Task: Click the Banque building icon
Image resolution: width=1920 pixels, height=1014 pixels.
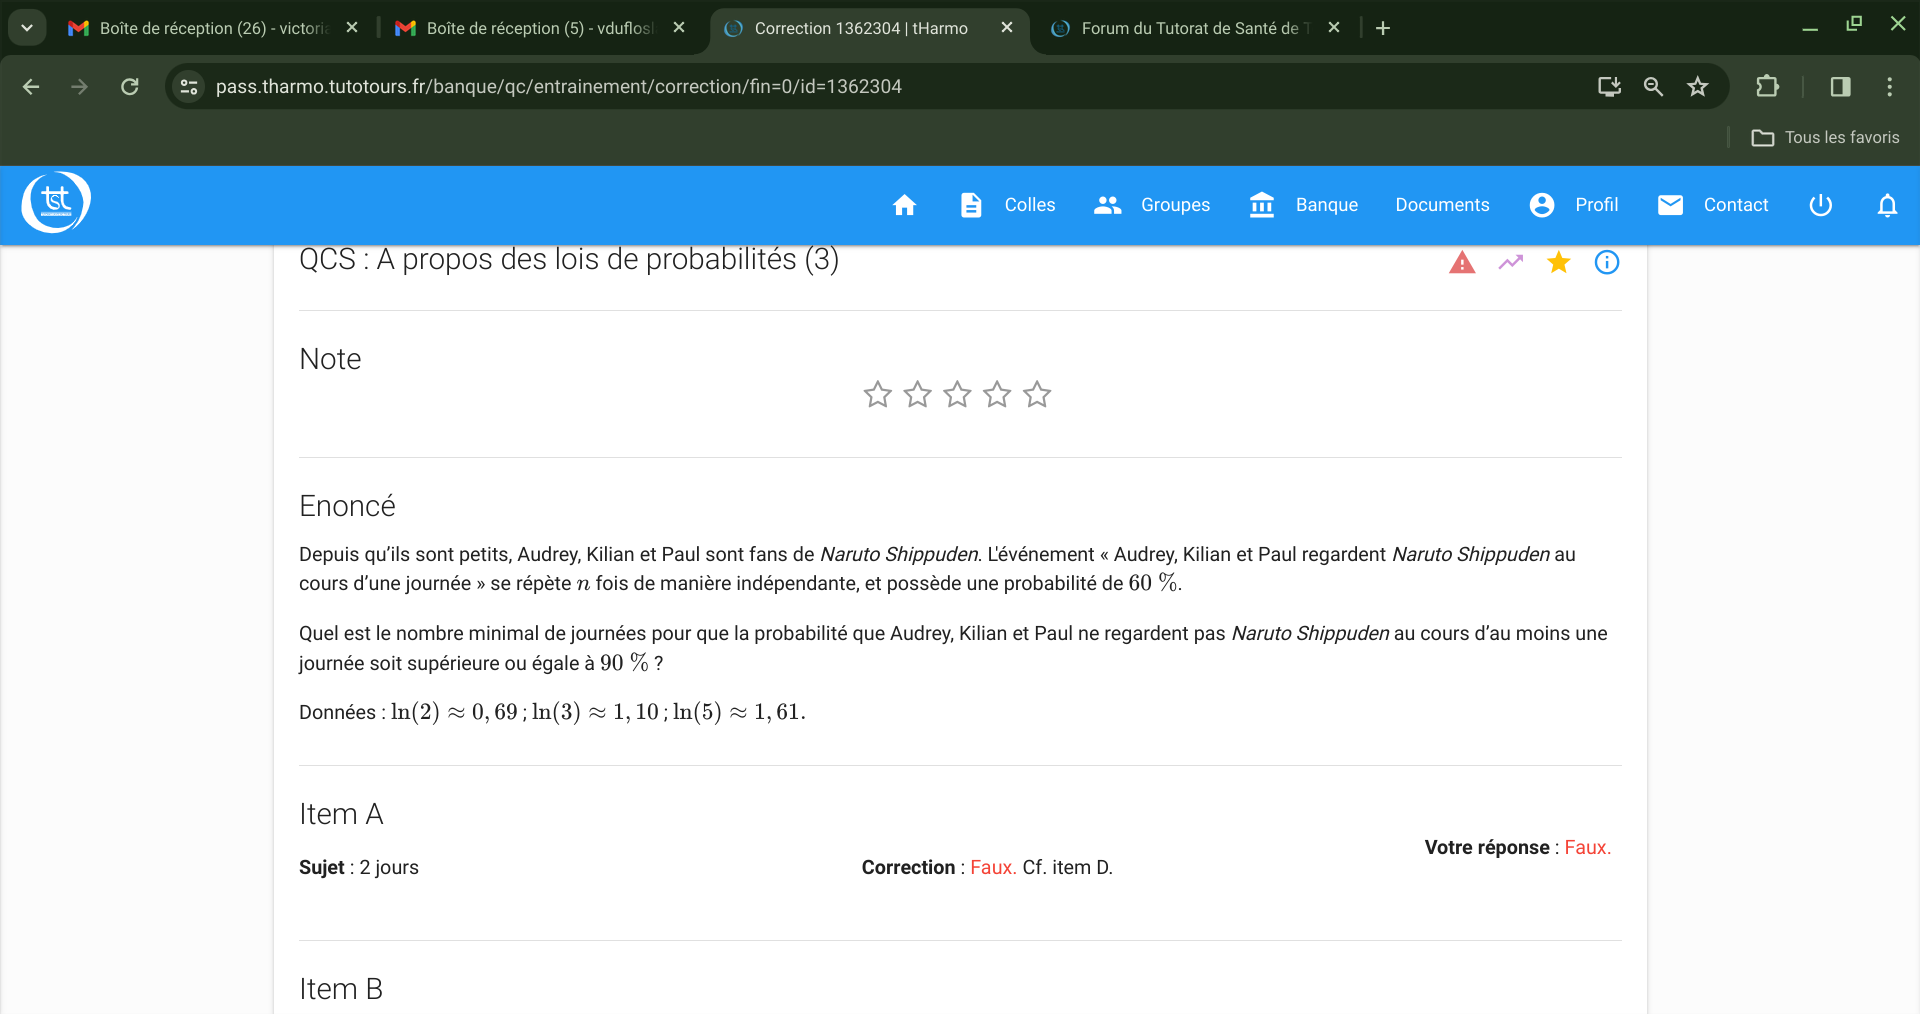Action: (1262, 205)
